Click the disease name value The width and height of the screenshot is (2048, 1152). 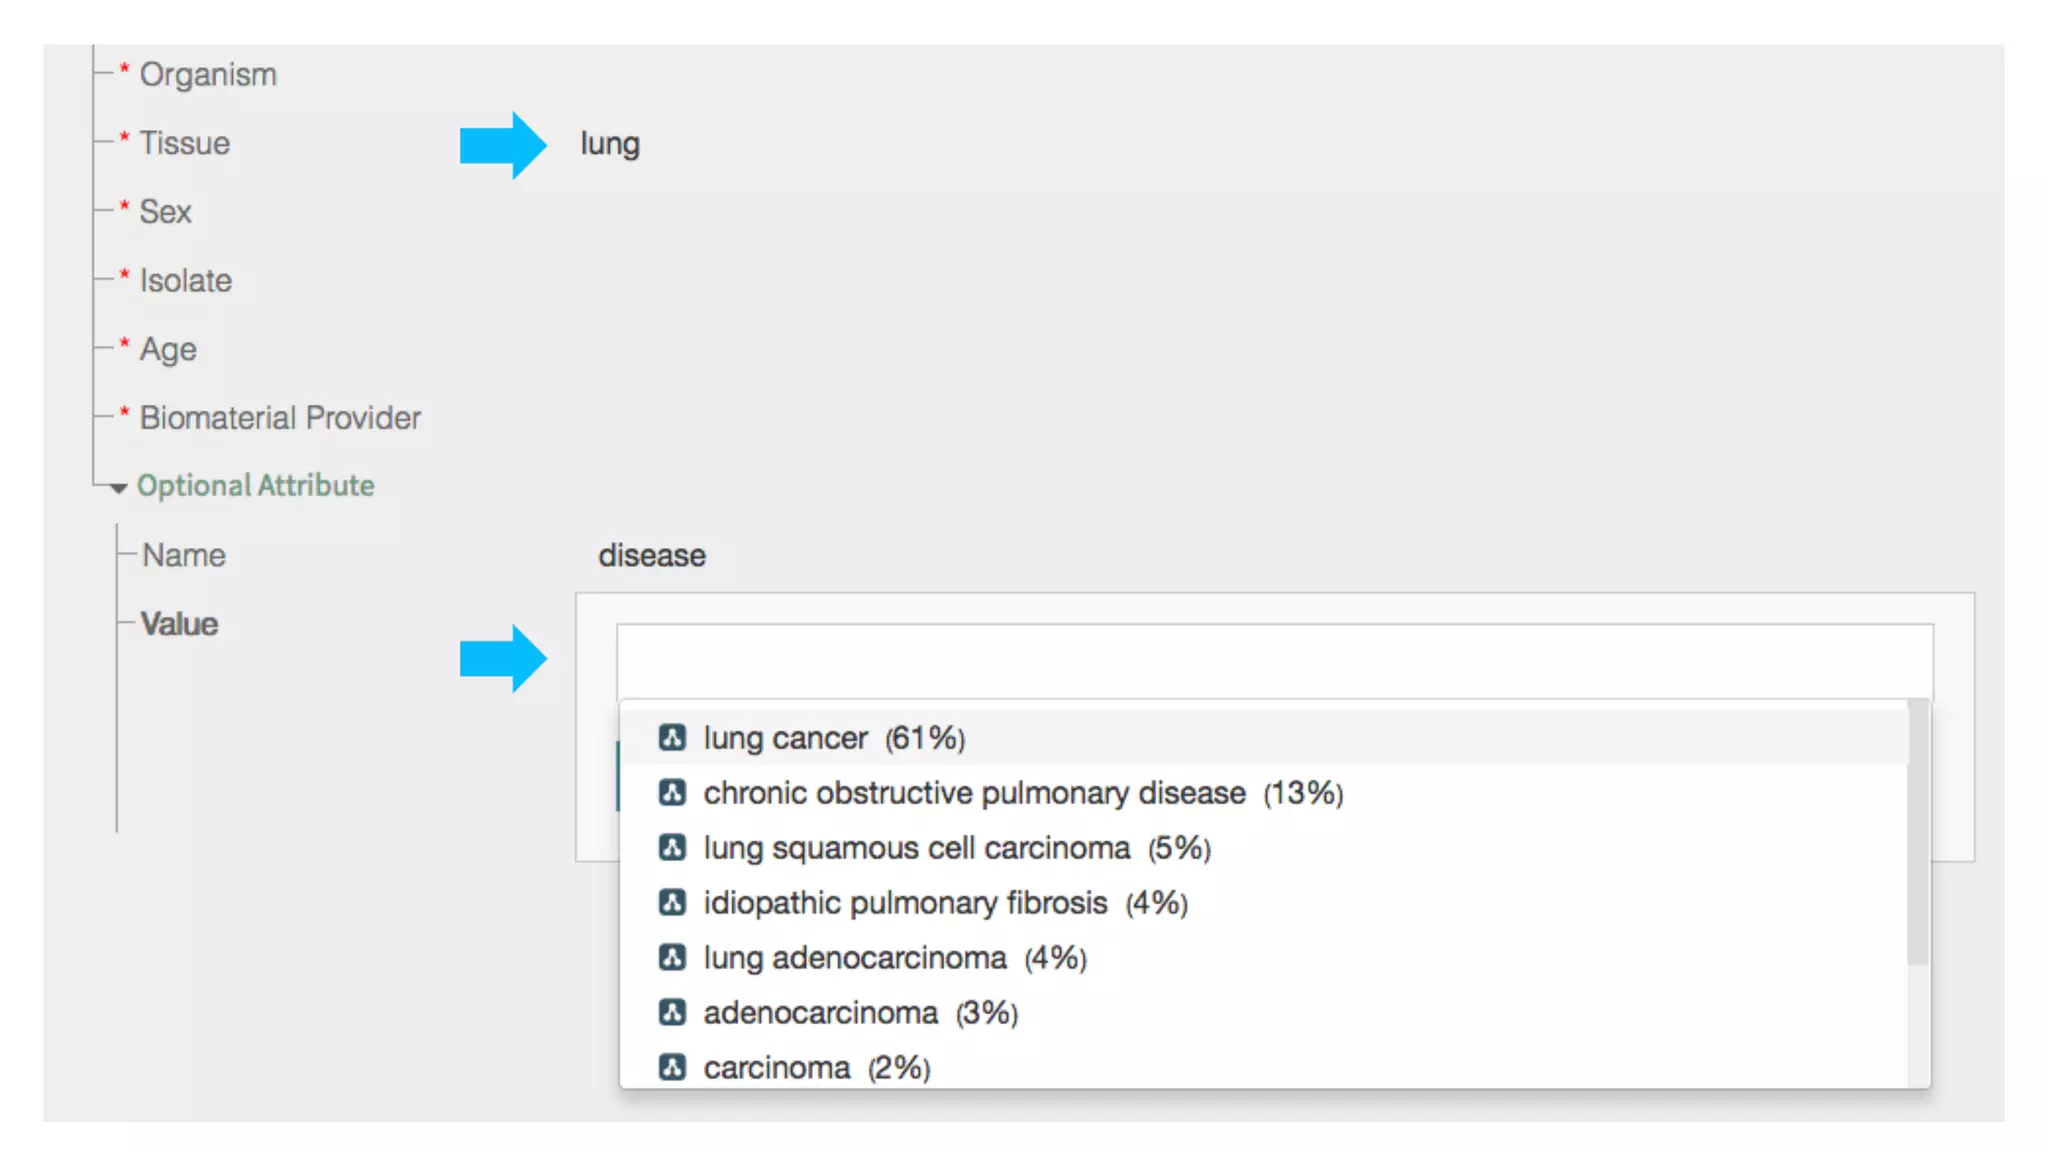(652, 556)
